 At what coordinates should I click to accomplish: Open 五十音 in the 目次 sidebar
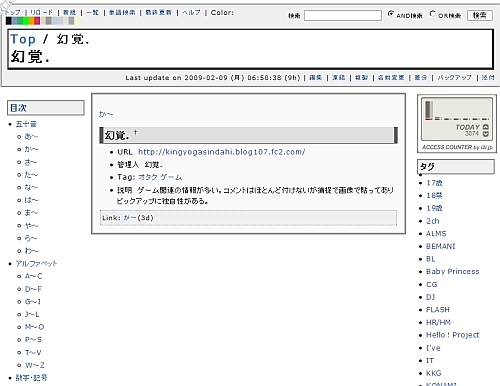[x=26, y=124]
